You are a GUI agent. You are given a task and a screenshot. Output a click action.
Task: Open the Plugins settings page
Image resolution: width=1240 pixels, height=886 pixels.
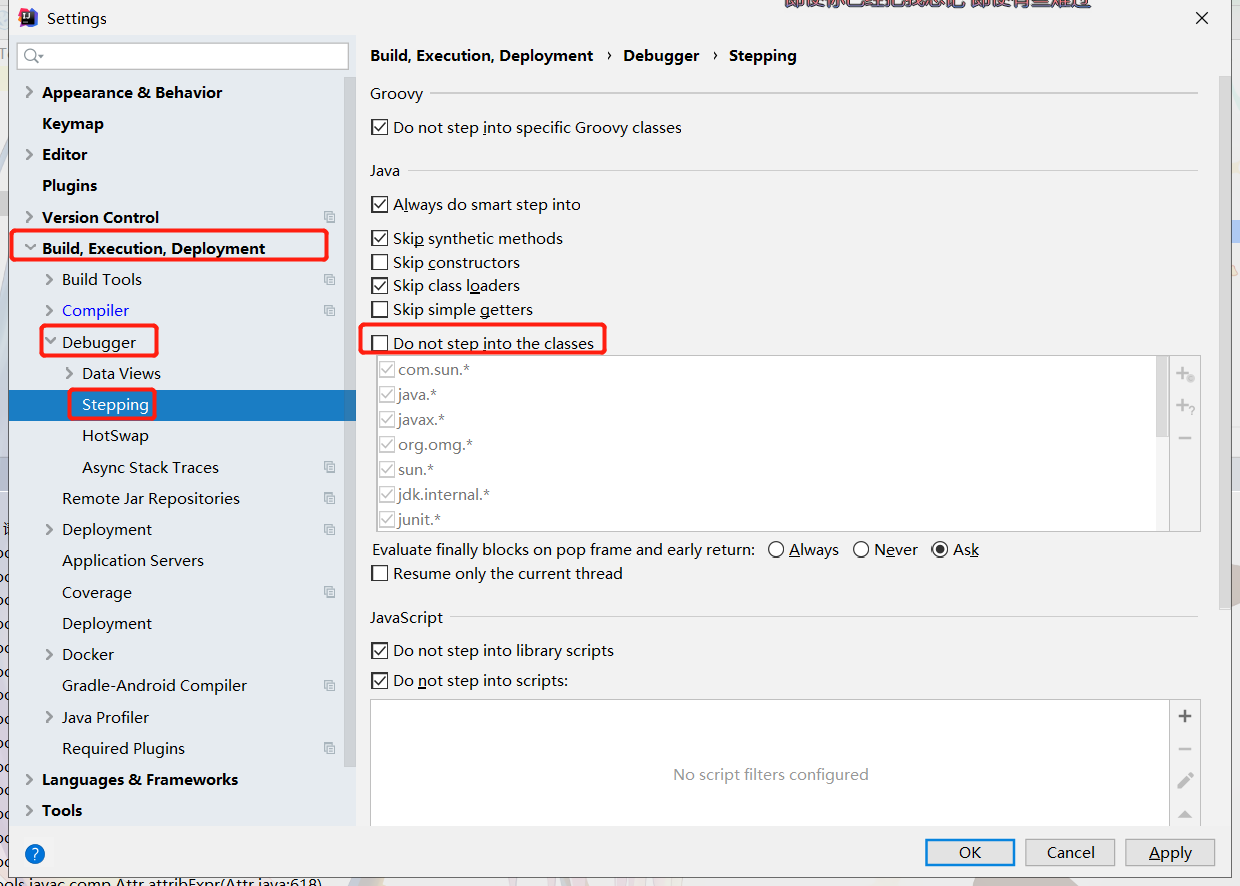[70, 186]
